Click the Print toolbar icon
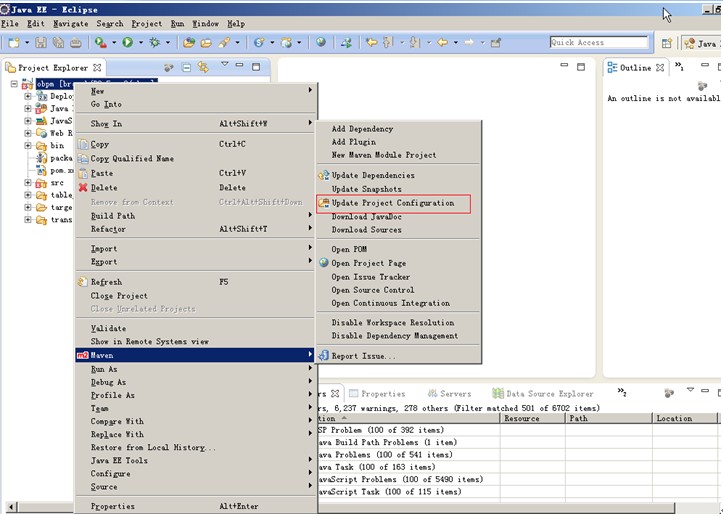Viewport: 723px width, 516px height. click(x=76, y=43)
